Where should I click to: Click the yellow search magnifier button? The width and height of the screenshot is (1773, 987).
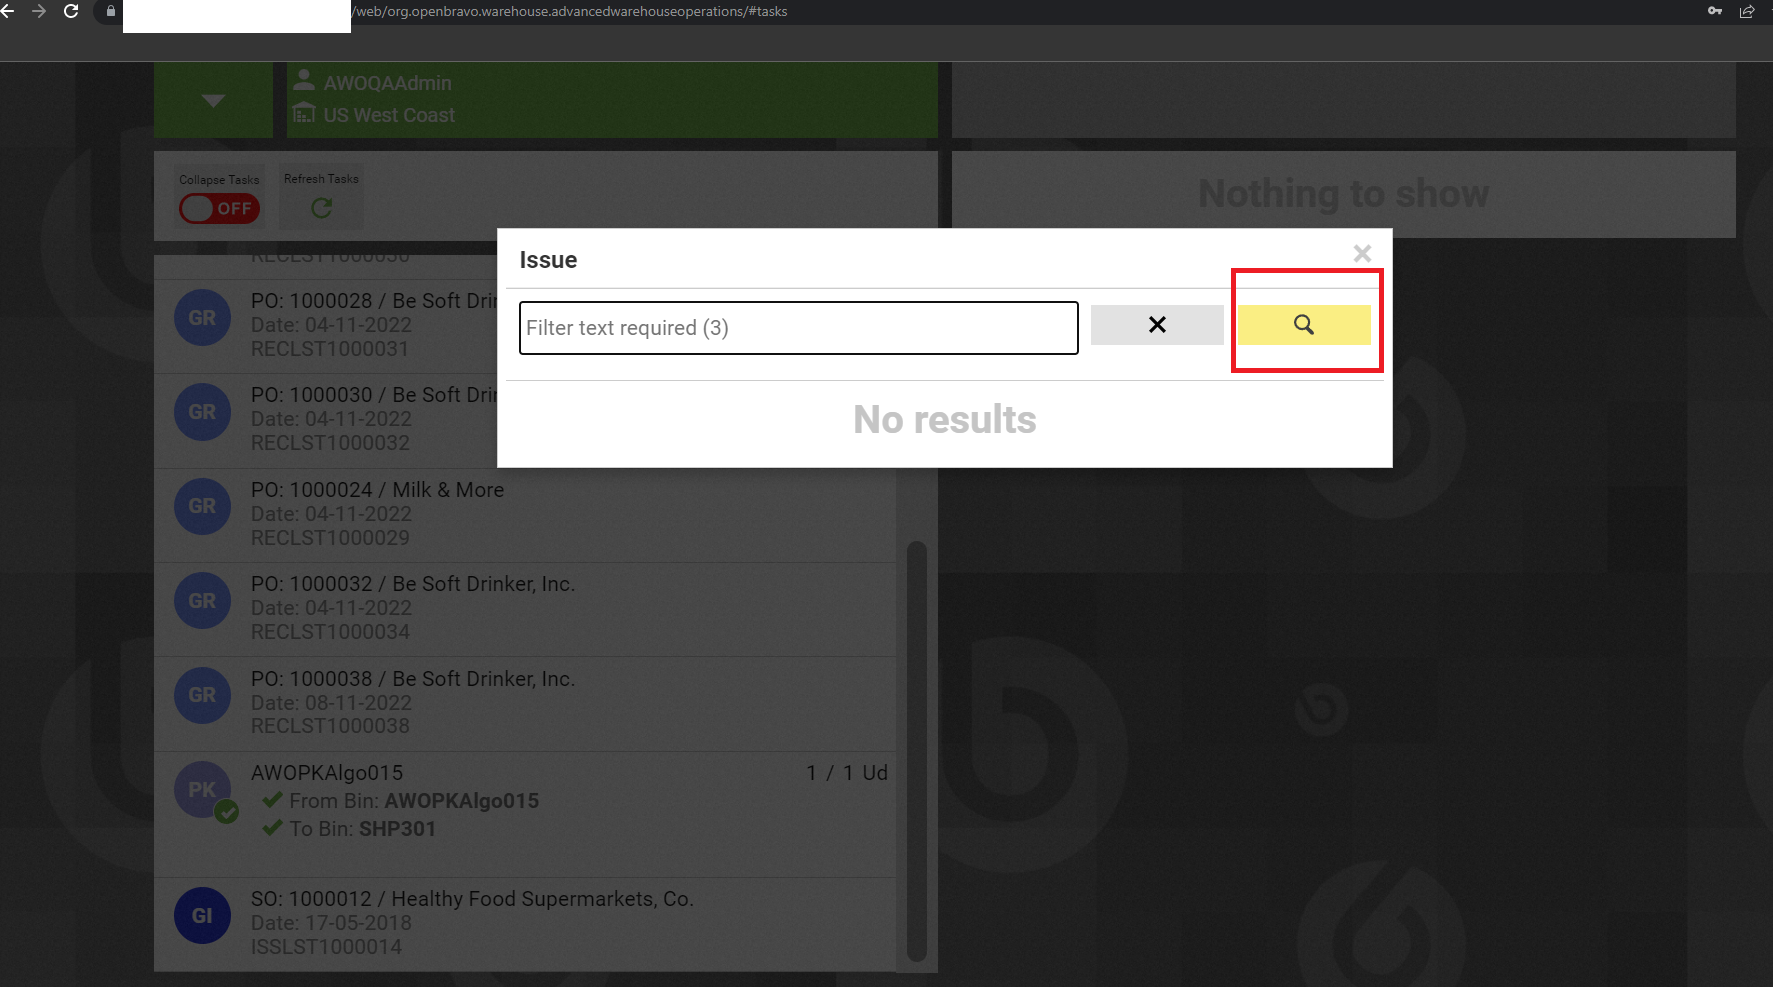coord(1303,325)
